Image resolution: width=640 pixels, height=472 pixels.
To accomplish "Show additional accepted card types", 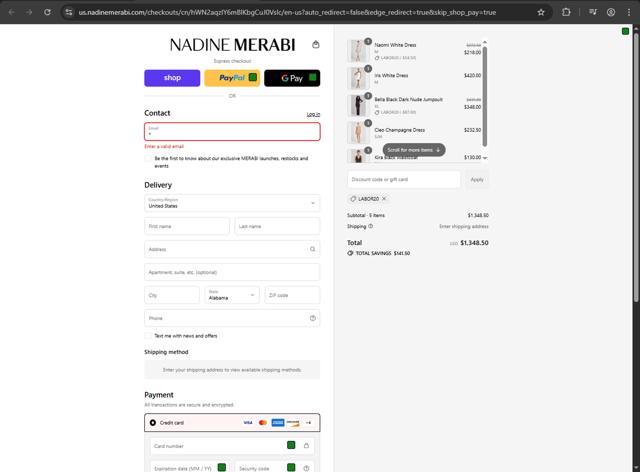I will point(308,423).
